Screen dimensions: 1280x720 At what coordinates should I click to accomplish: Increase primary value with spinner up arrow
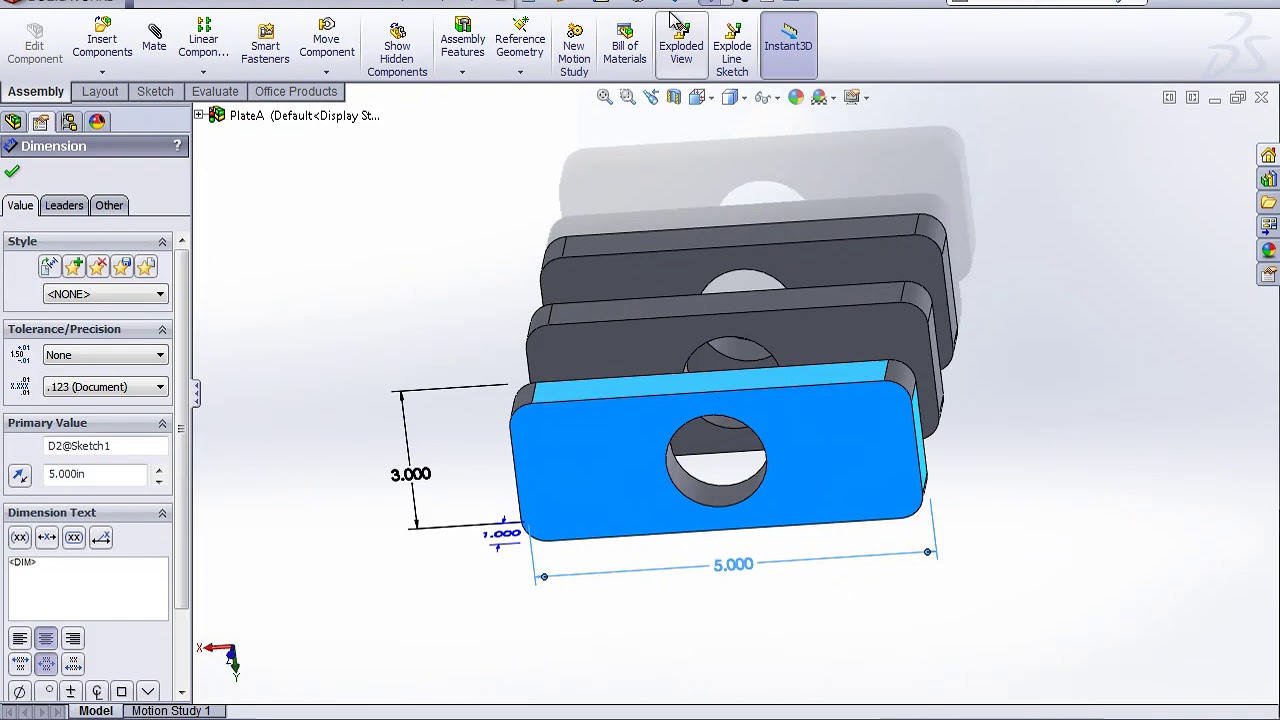coord(158,469)
